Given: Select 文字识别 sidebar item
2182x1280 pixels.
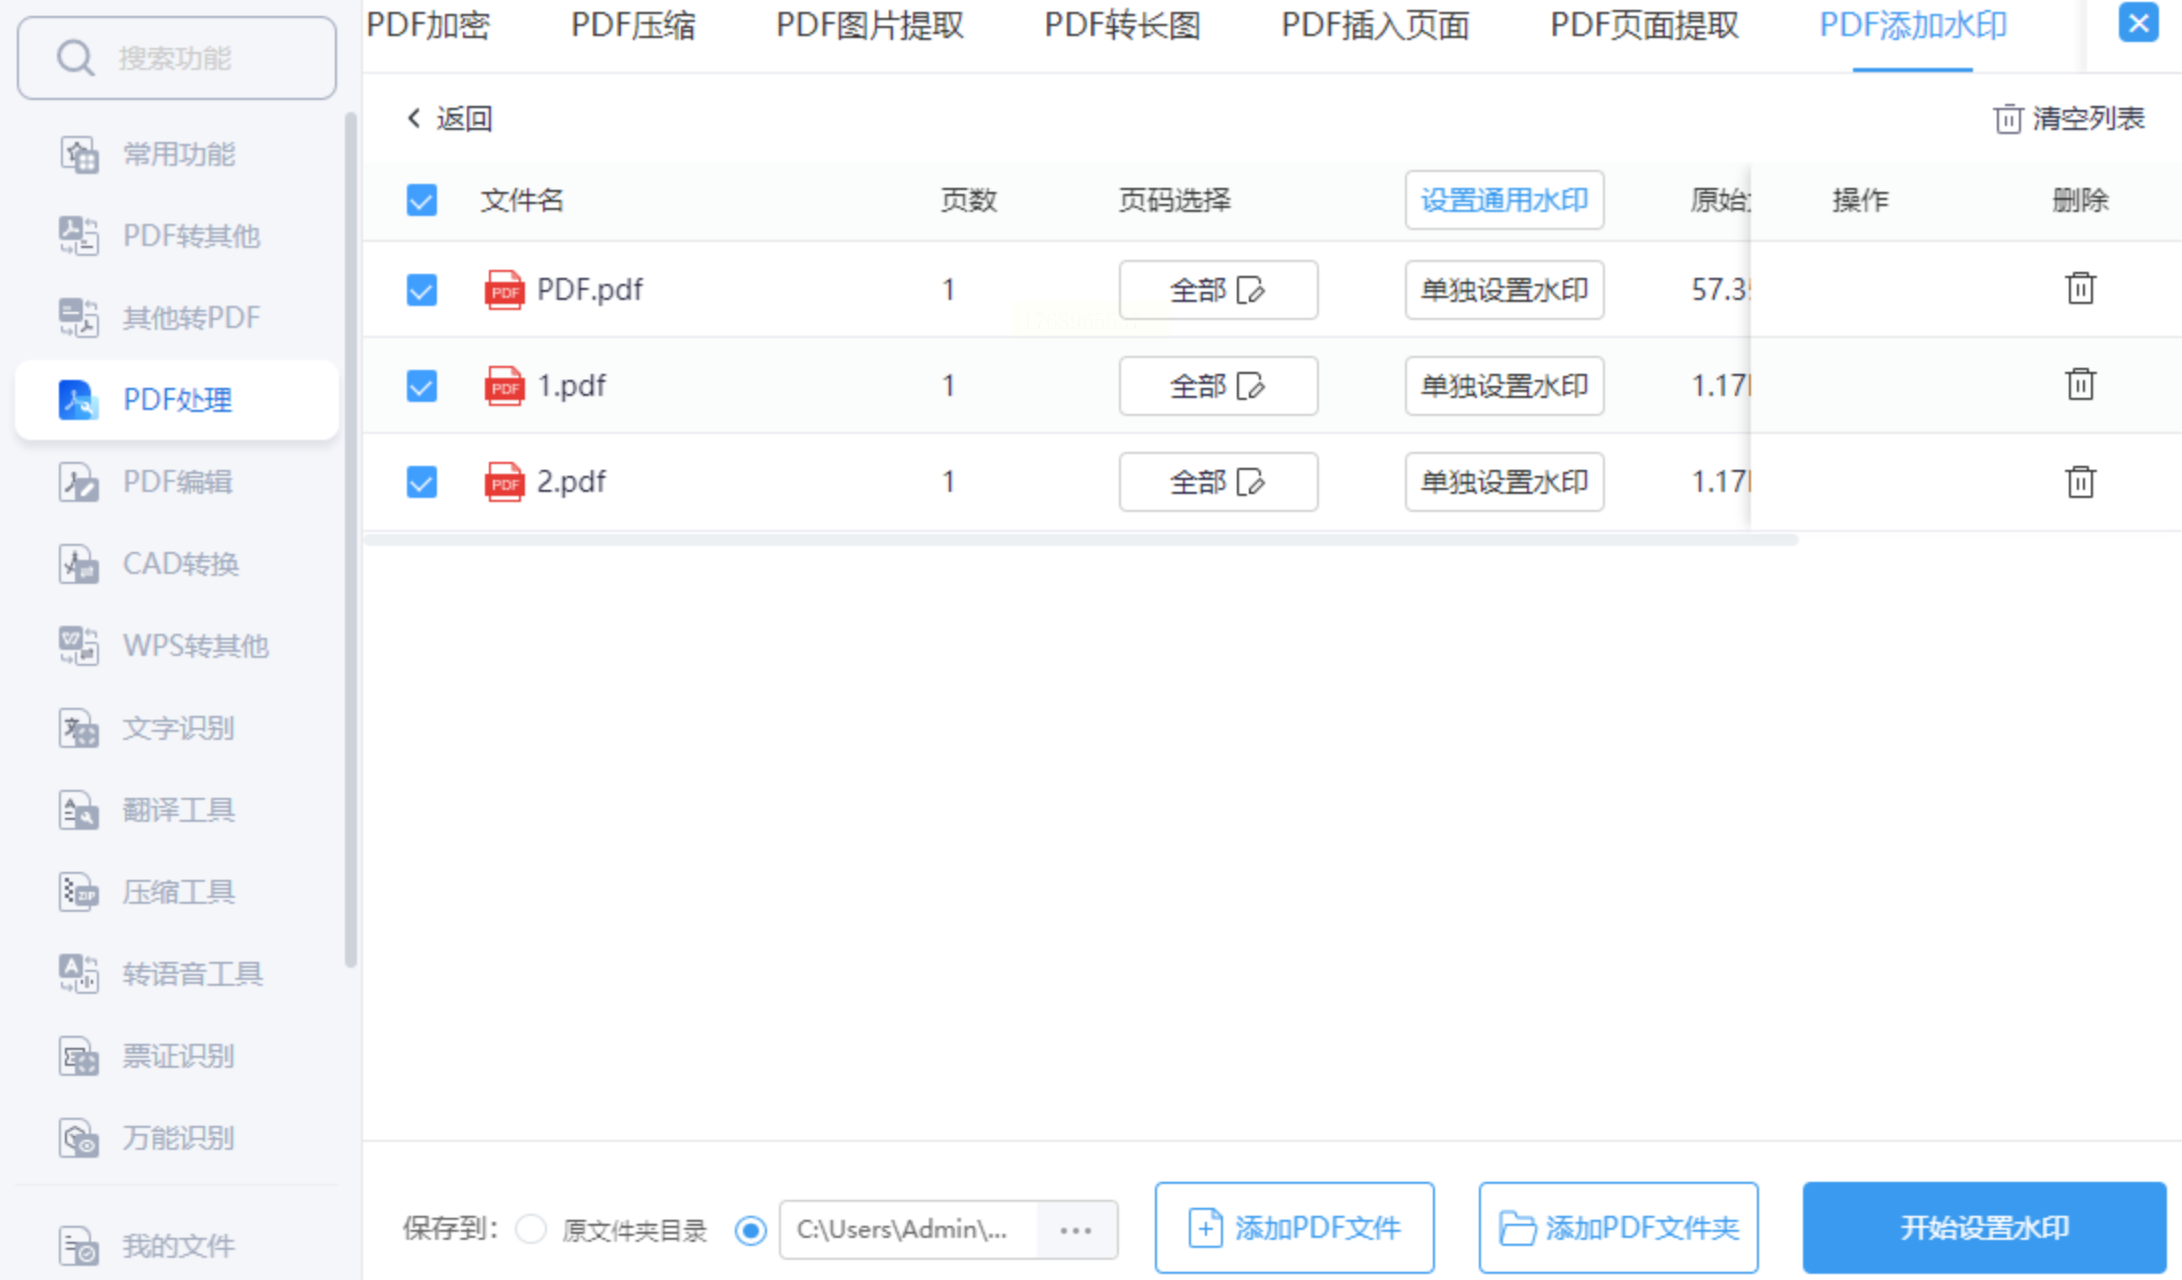Looking at the screenshot, I should [178, 728].
